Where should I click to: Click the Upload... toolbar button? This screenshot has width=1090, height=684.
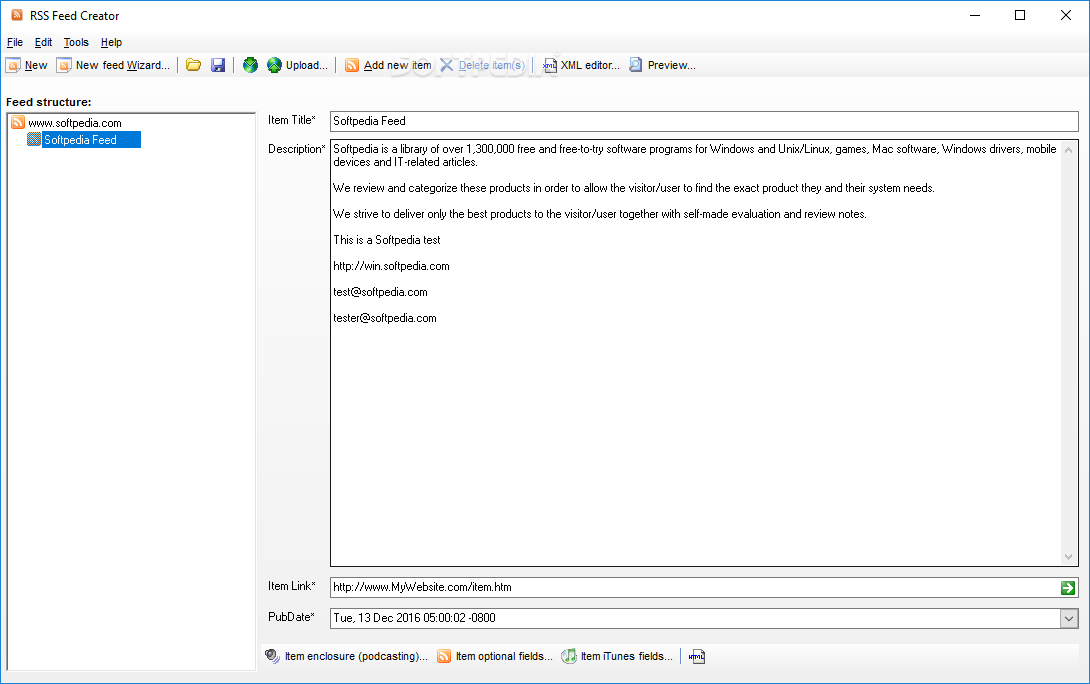[x=297, y=65]
